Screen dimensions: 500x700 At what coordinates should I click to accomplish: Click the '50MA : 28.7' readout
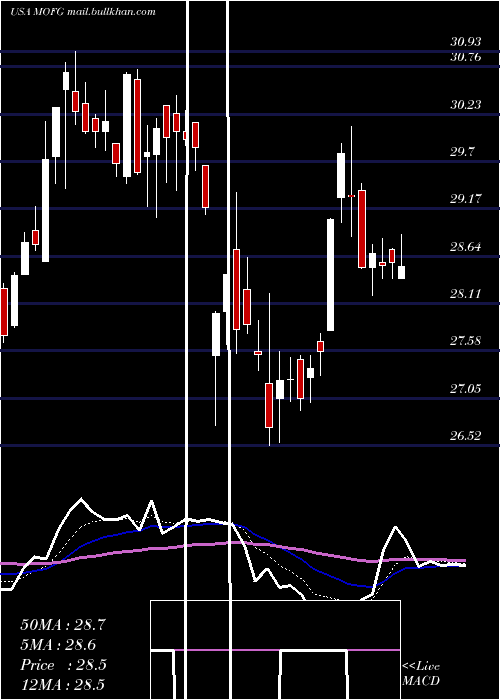[x=63, y=625]
